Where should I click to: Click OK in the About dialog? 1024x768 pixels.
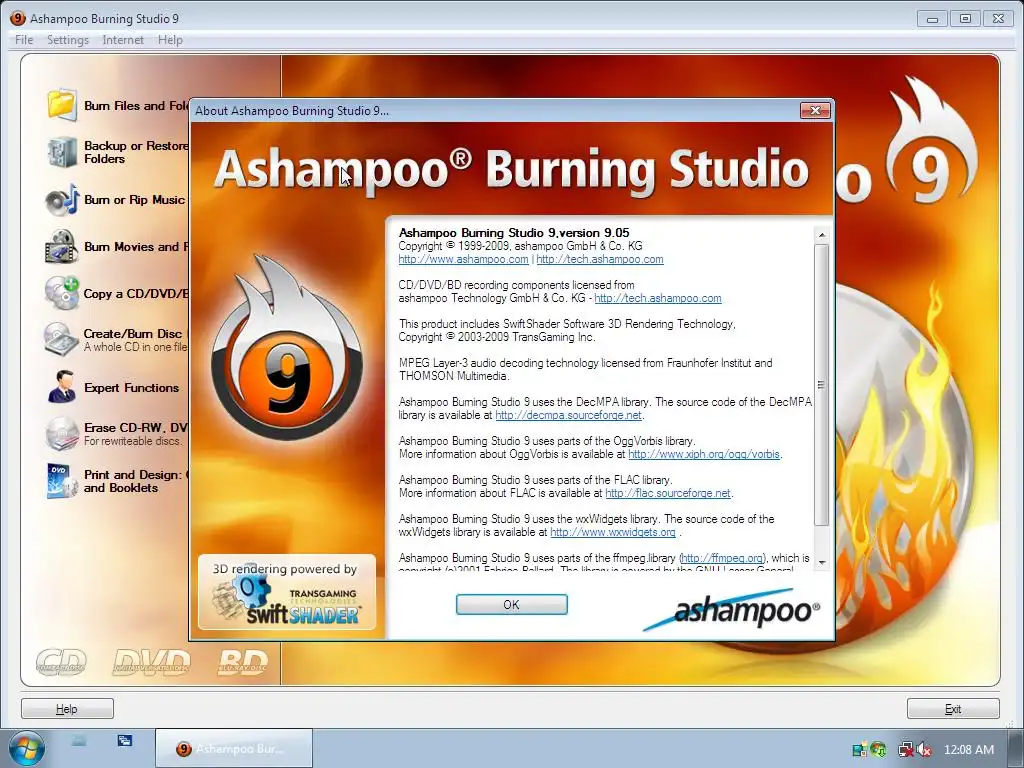[x=511, y=605]
